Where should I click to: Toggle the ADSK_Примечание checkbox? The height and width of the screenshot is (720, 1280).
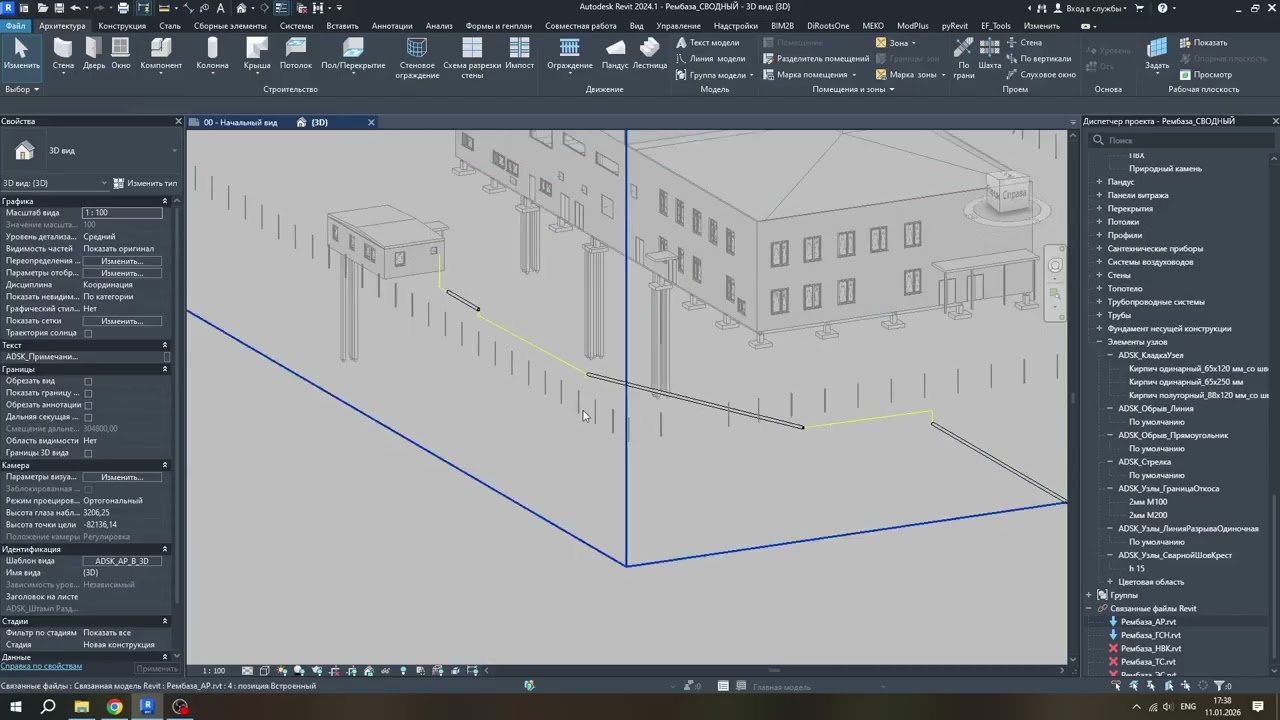[x=166, y=357]
